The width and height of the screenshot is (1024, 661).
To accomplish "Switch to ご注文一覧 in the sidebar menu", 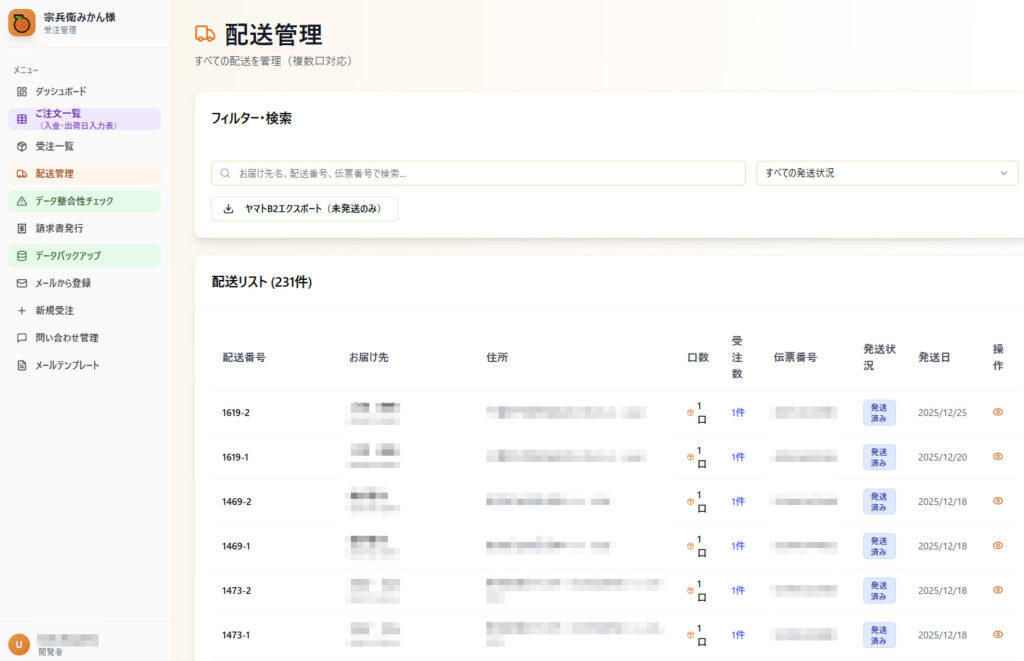I will (x=20, y=119).
